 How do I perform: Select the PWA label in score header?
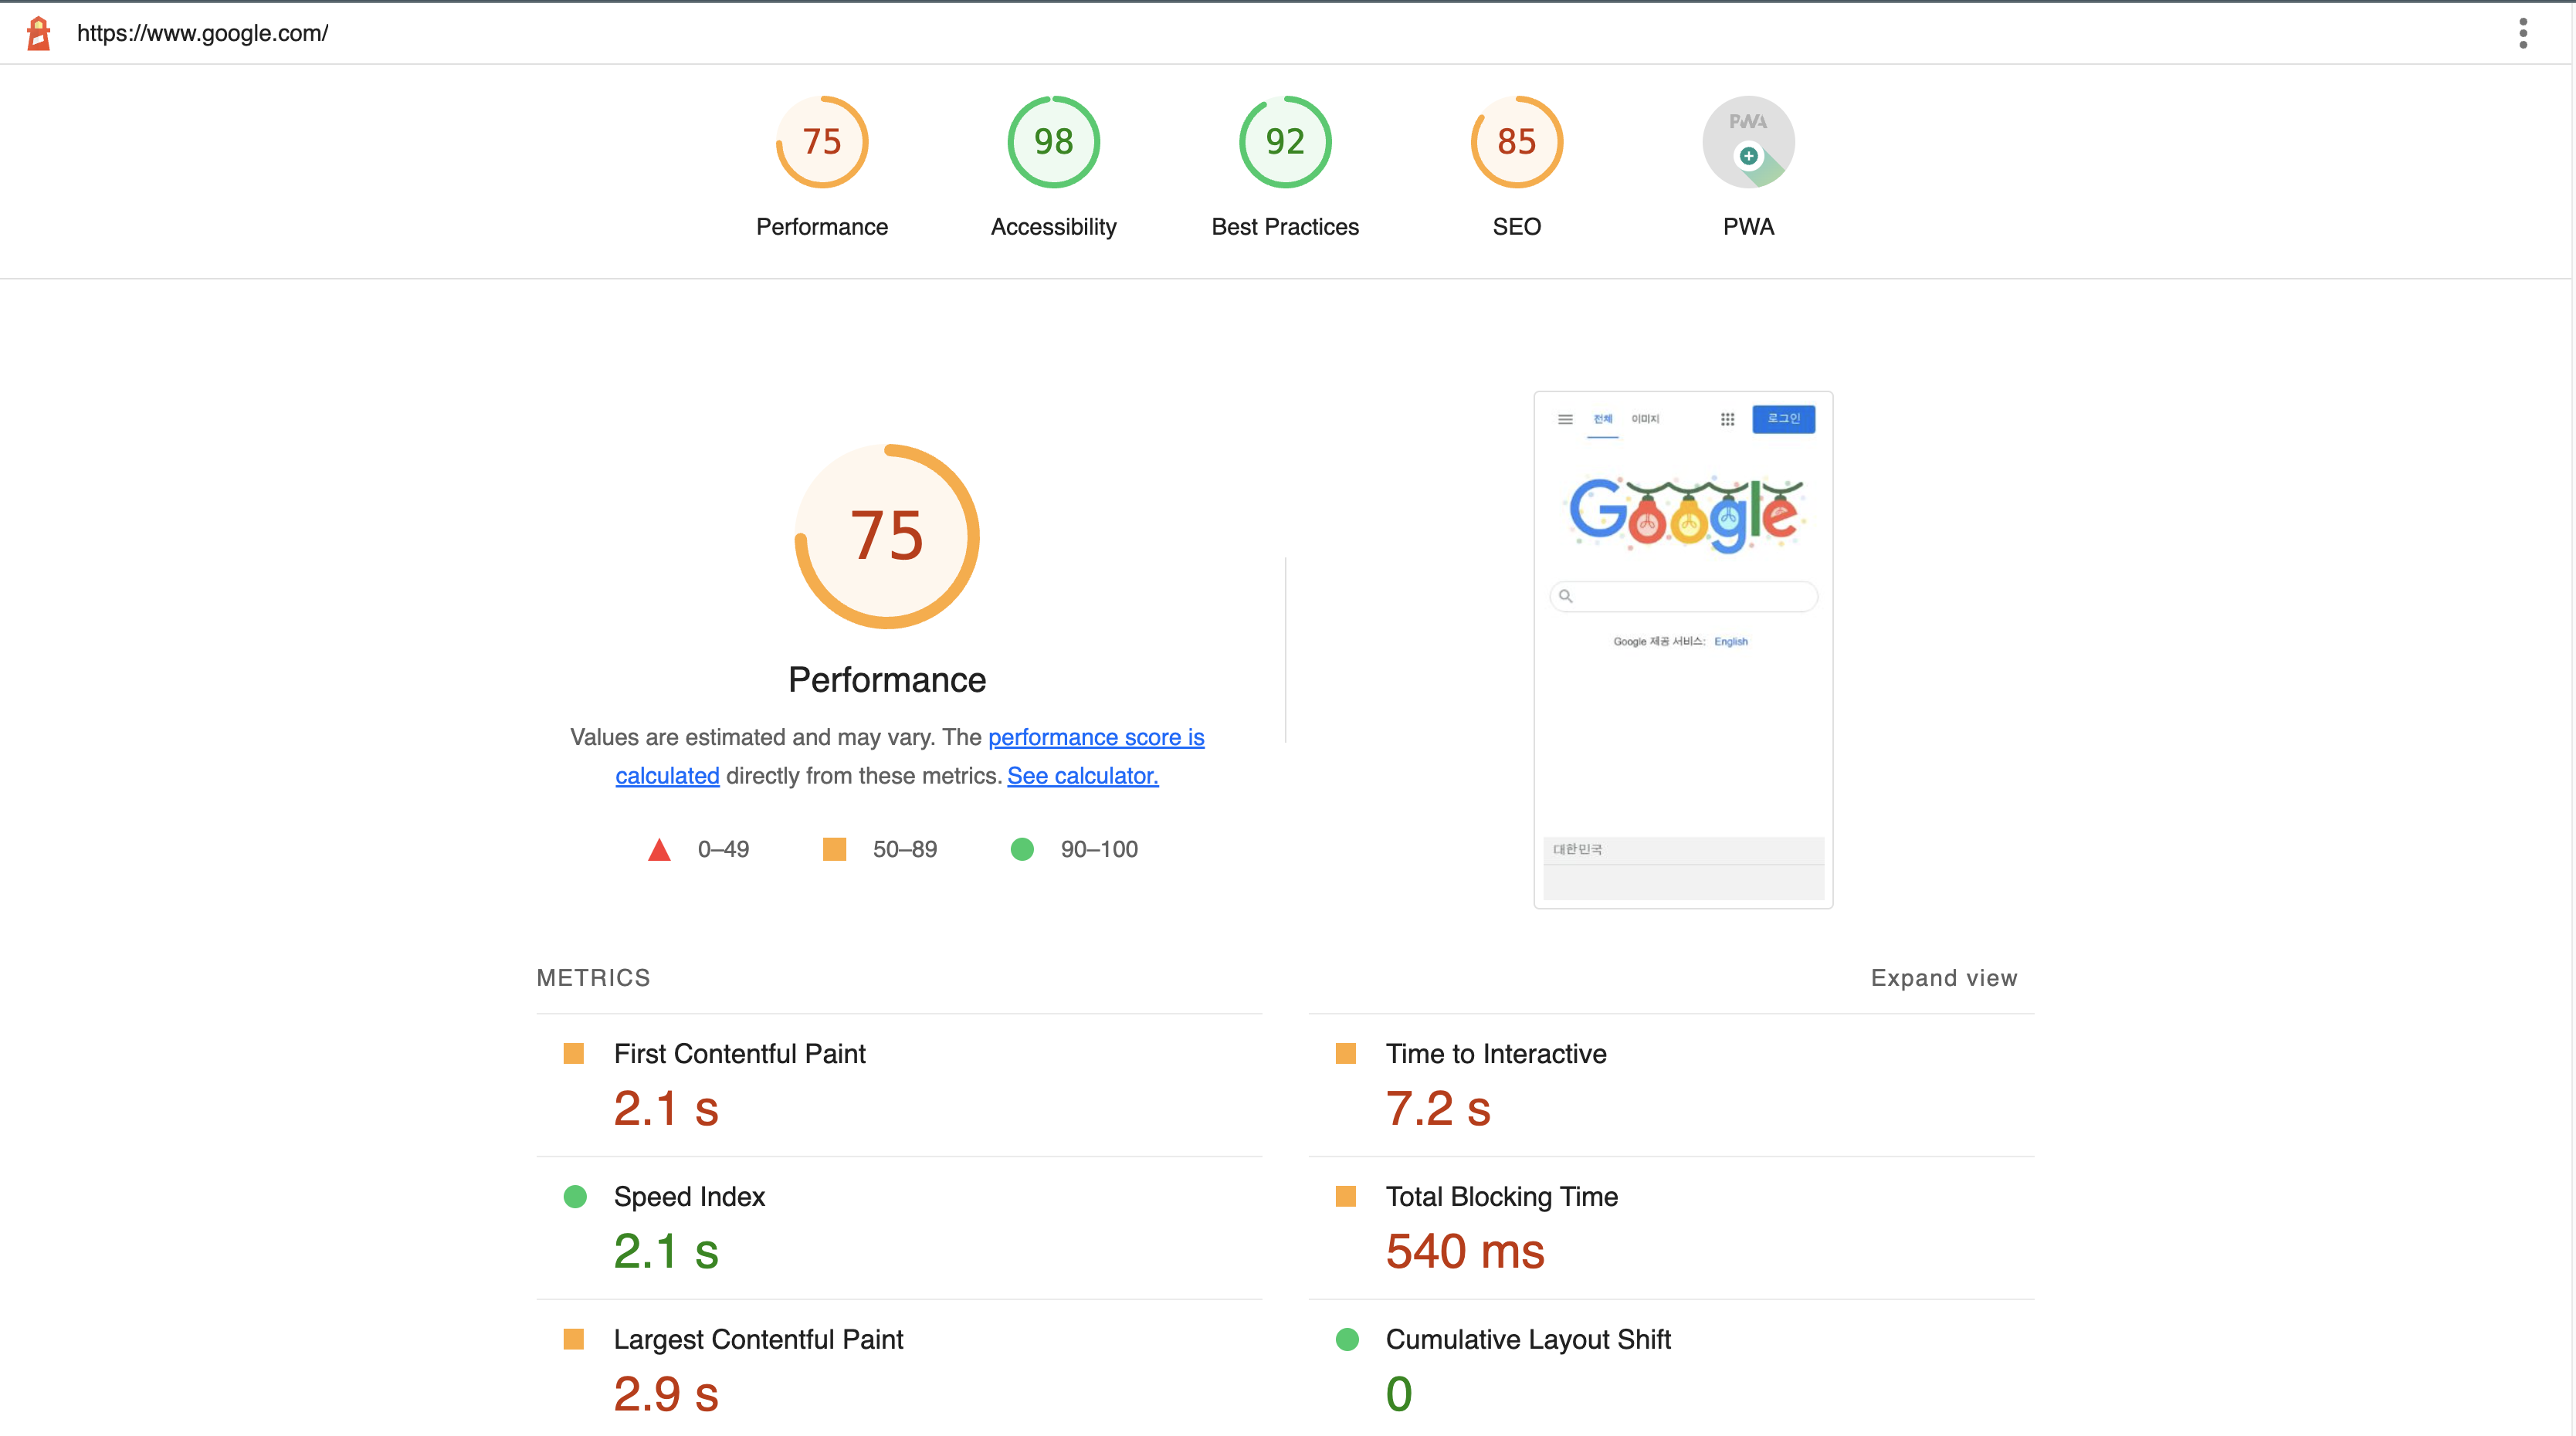(x=1748, y=227)
